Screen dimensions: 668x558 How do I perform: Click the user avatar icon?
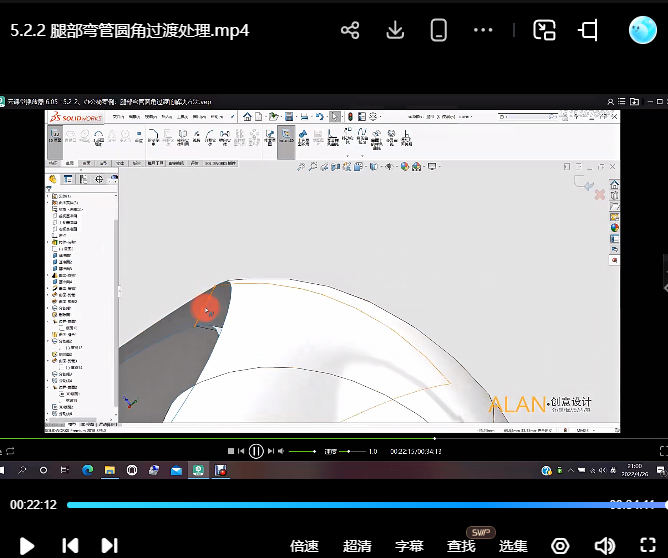(x=642, y=30)
